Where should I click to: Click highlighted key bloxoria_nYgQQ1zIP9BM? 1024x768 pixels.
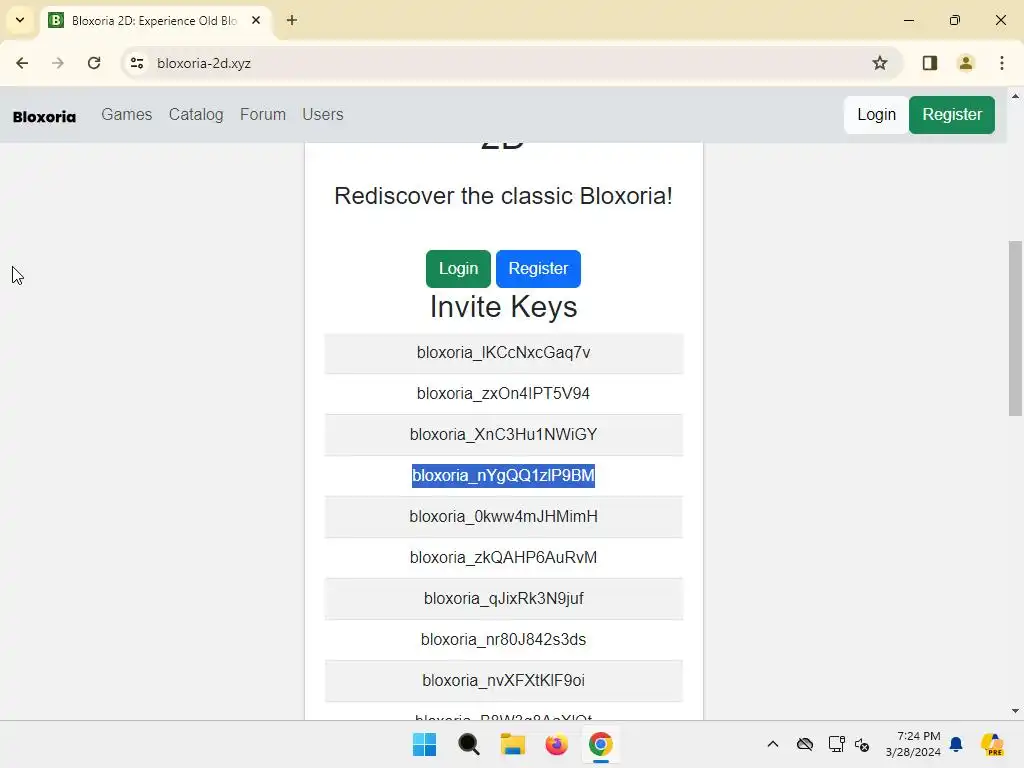(504, 475)
